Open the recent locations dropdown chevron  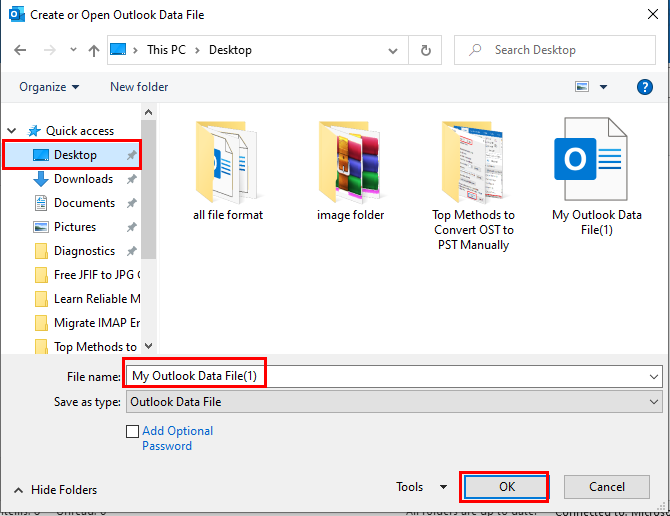point(73,50)
